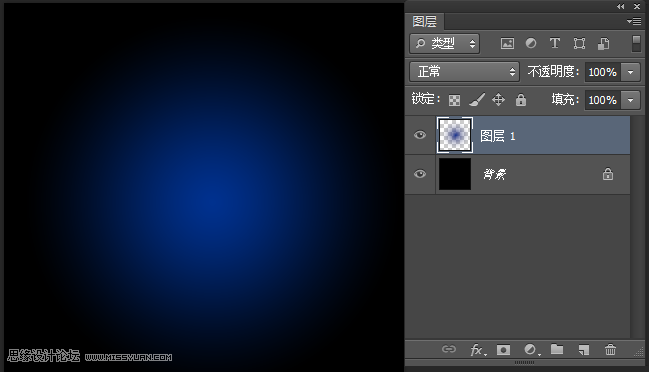This screenshot has width=649, height=372.
Task: Lock position move-arrows icon
Action: [498, 100]
